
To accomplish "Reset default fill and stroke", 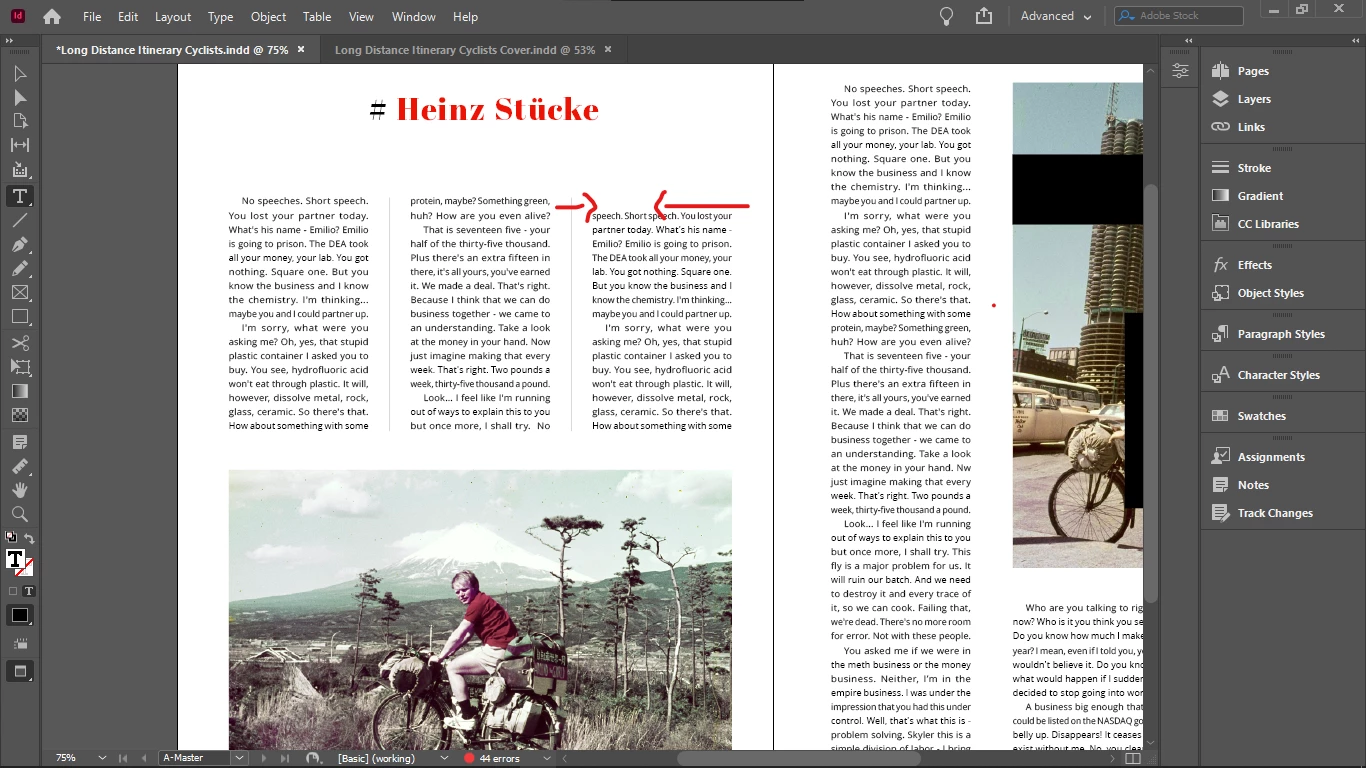I will 11,537.
